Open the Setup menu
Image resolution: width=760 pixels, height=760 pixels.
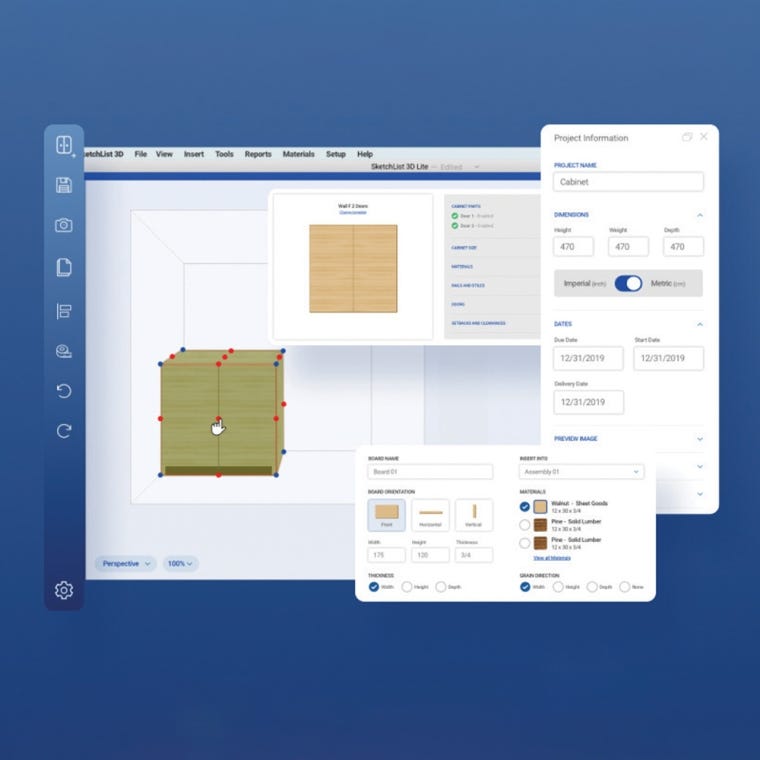pos(335,154)
